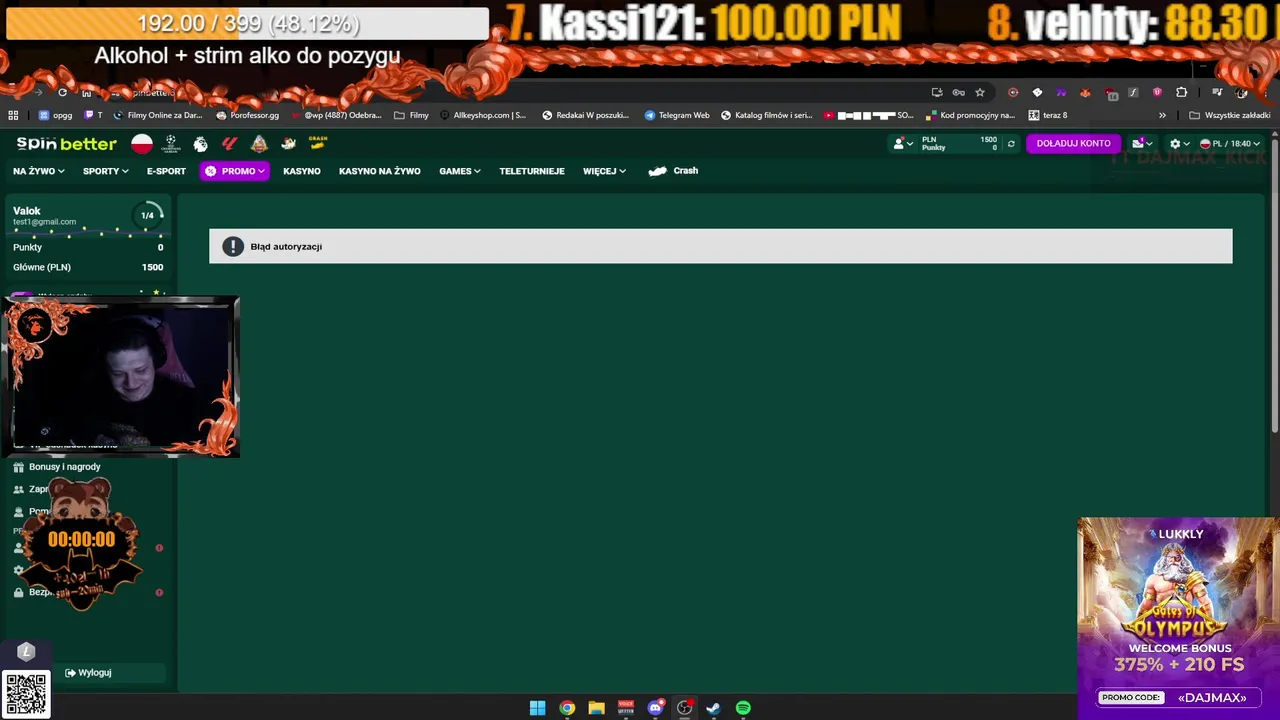Click the Główne (PLN) balance row

point(88,268)
